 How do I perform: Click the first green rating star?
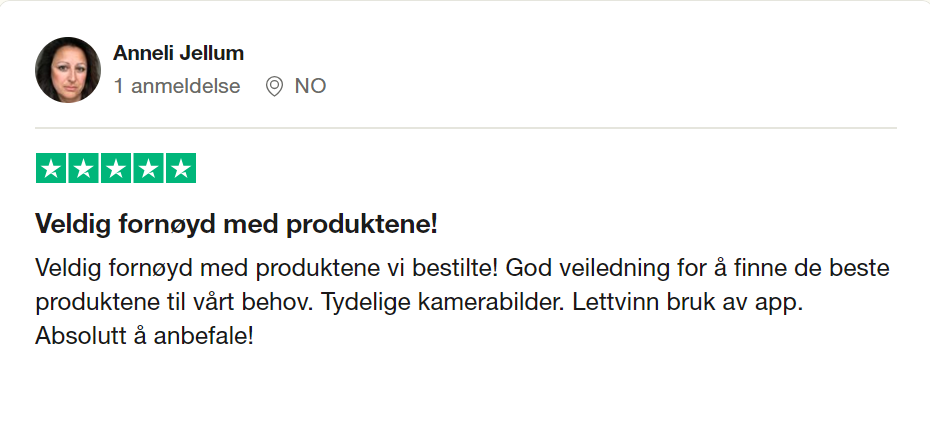(51, 169)
